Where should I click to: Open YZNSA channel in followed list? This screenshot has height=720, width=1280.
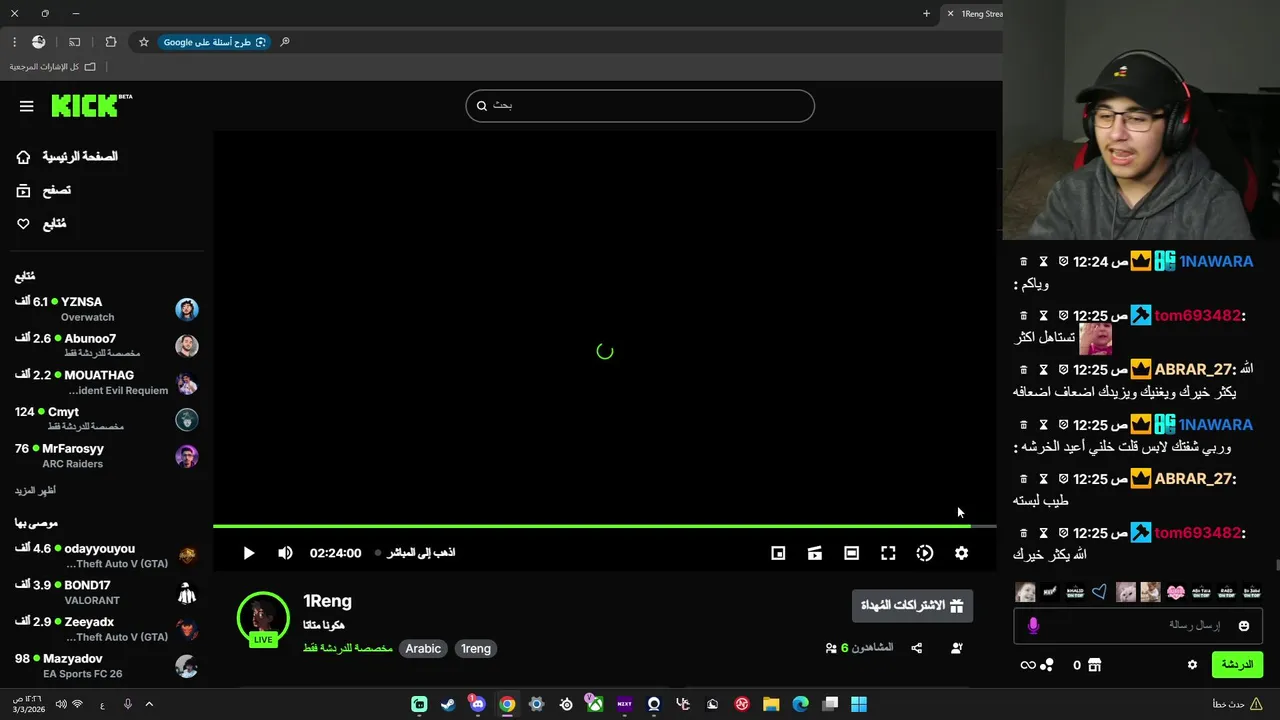click(106, 309)
